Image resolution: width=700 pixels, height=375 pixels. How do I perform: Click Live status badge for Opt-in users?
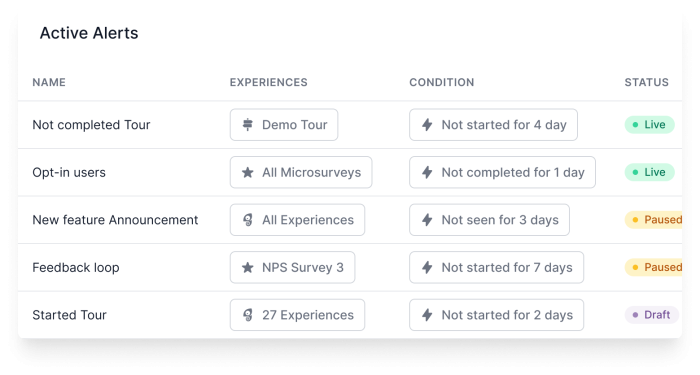(650, 172)
